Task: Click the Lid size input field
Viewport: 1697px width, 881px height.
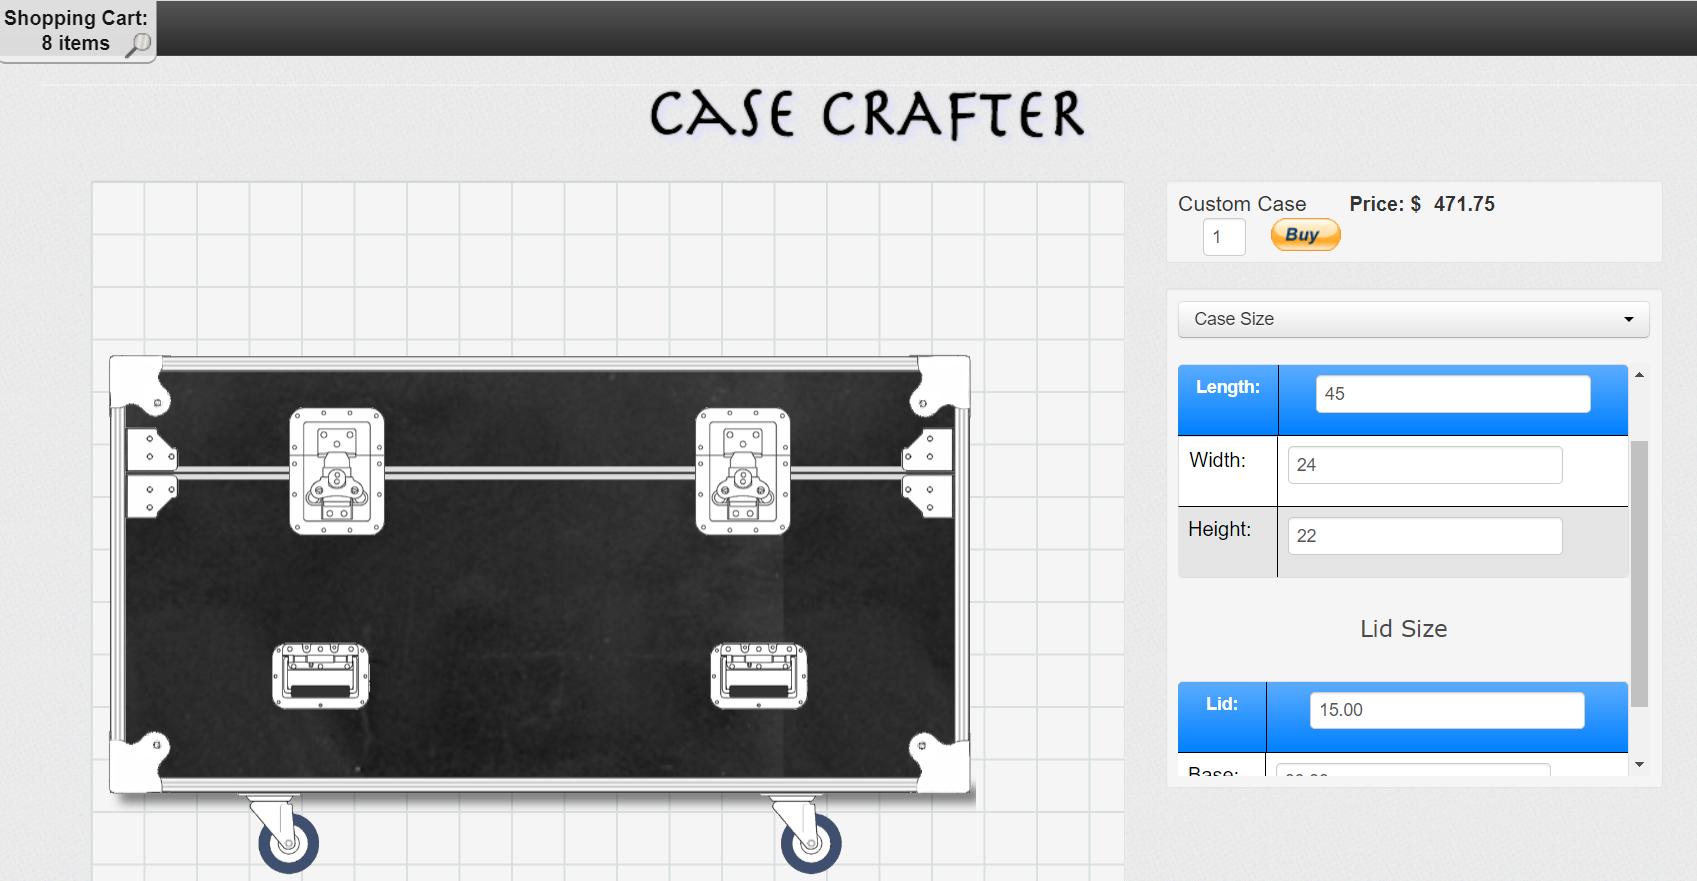Action: click(x=1446, y=710)
